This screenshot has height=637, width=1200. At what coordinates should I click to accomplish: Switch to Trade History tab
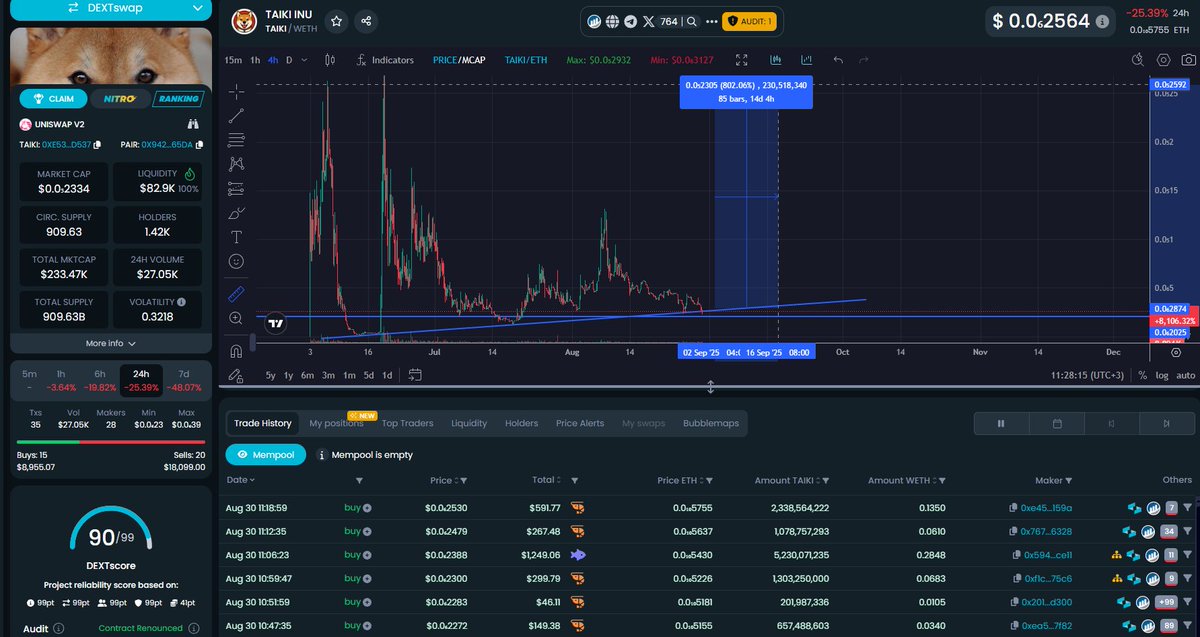(x=262, y=423)
